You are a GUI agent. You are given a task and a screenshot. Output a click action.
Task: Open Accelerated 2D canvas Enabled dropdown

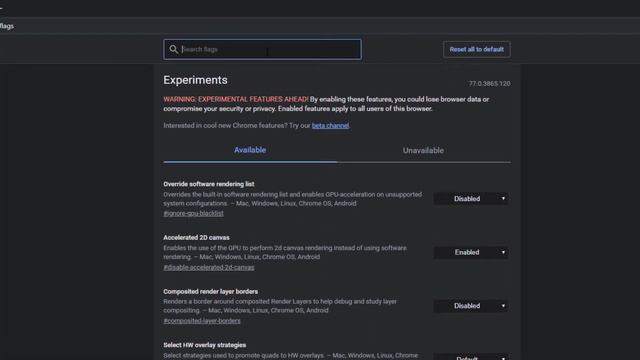[471, 252]
